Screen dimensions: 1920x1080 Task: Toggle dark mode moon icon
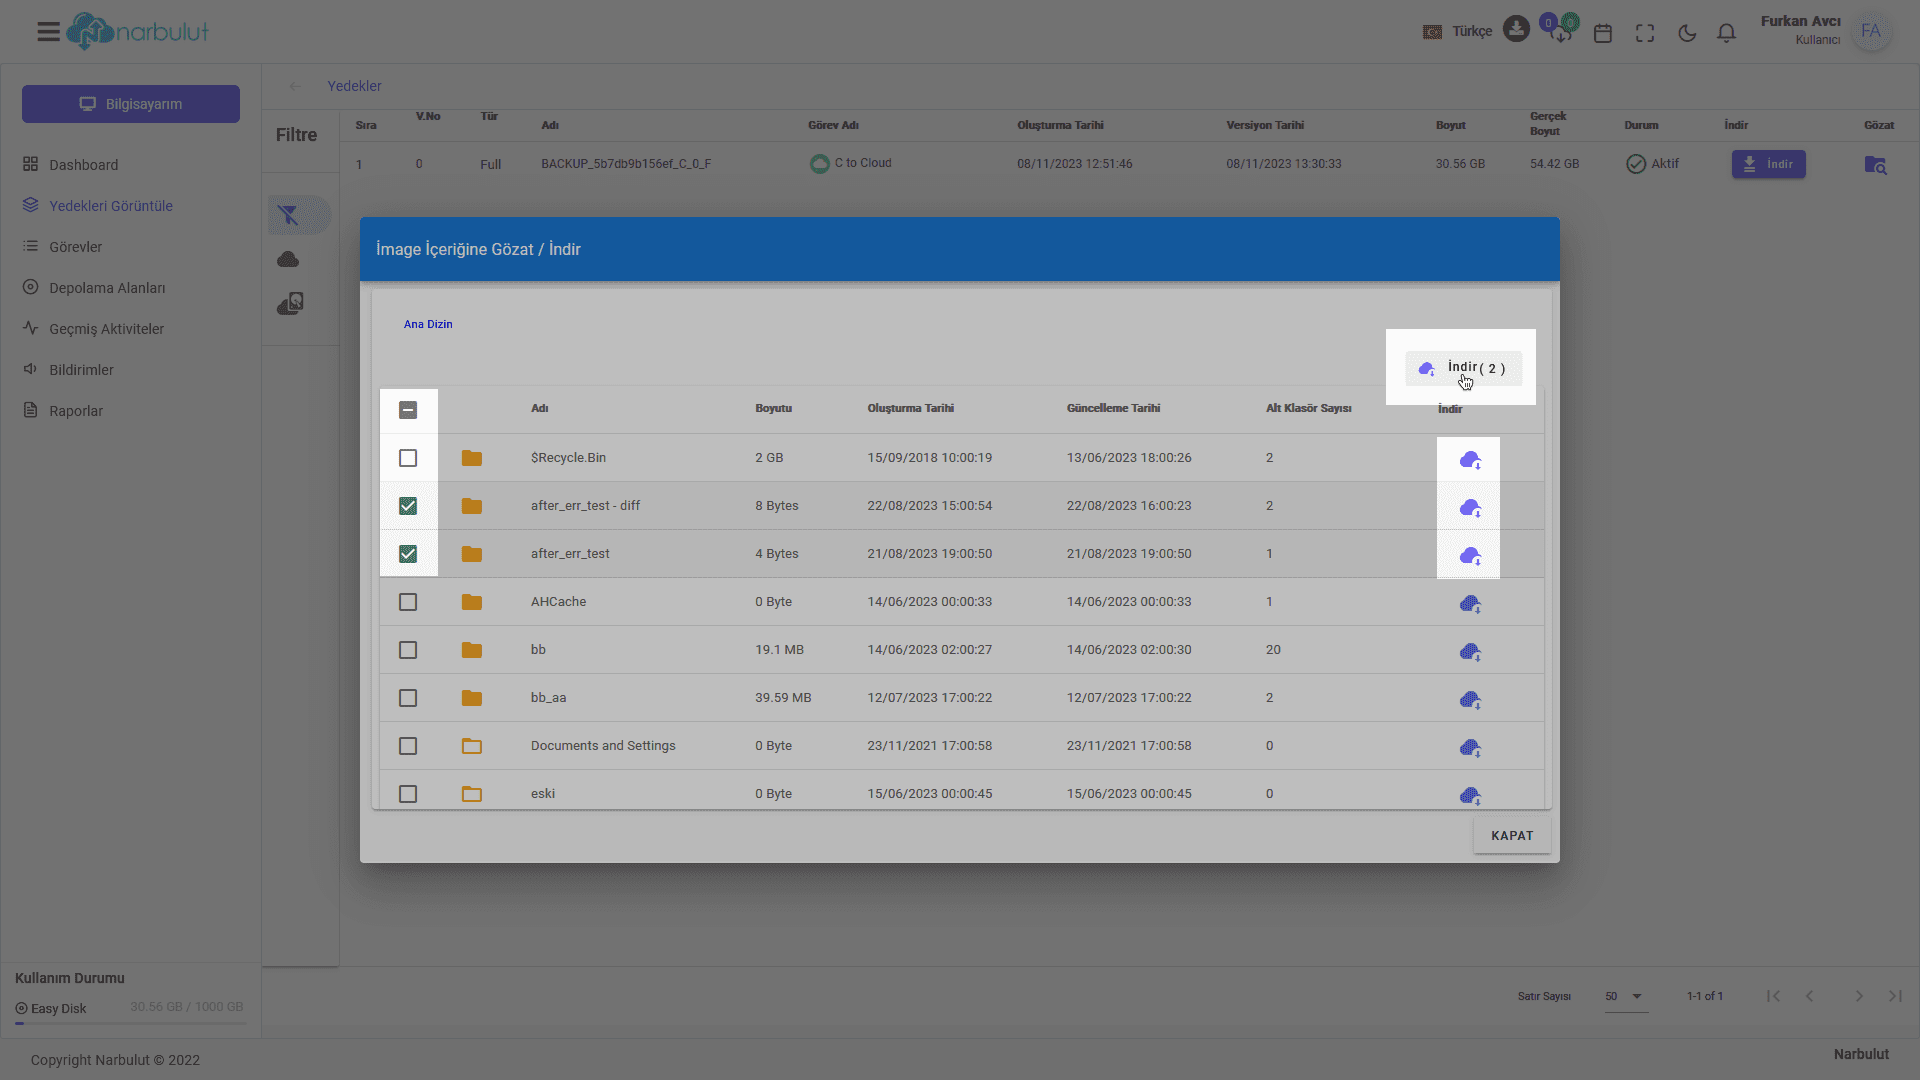point(1687,33)
